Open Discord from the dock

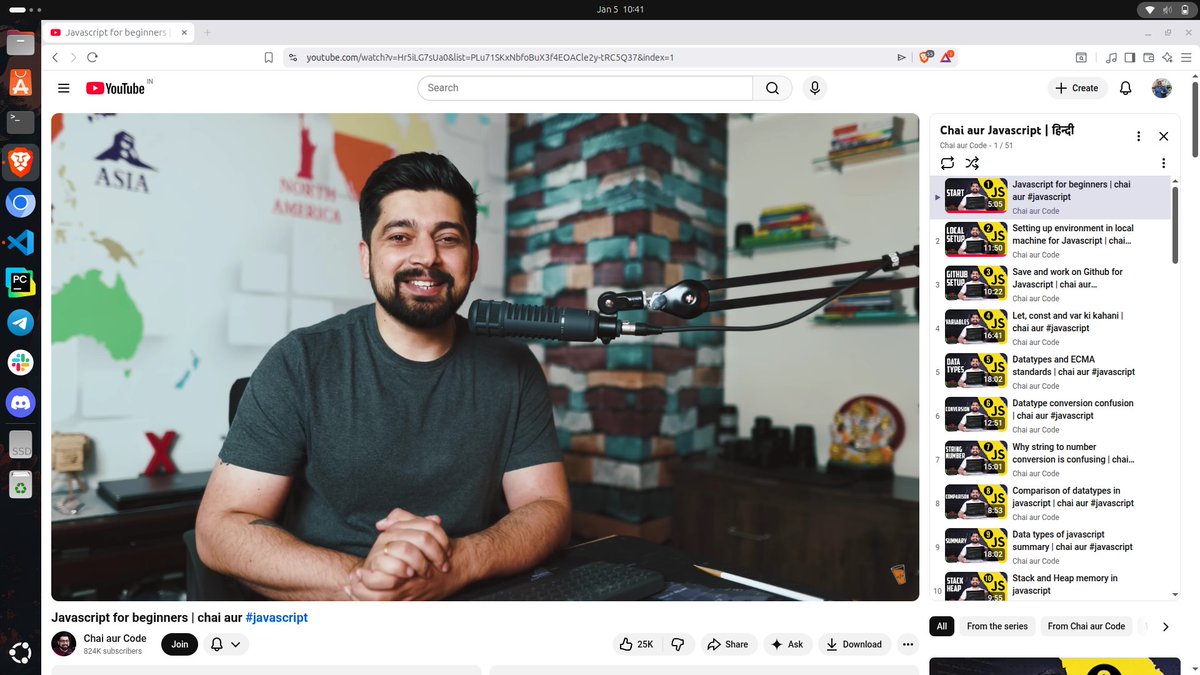(21, 403)
